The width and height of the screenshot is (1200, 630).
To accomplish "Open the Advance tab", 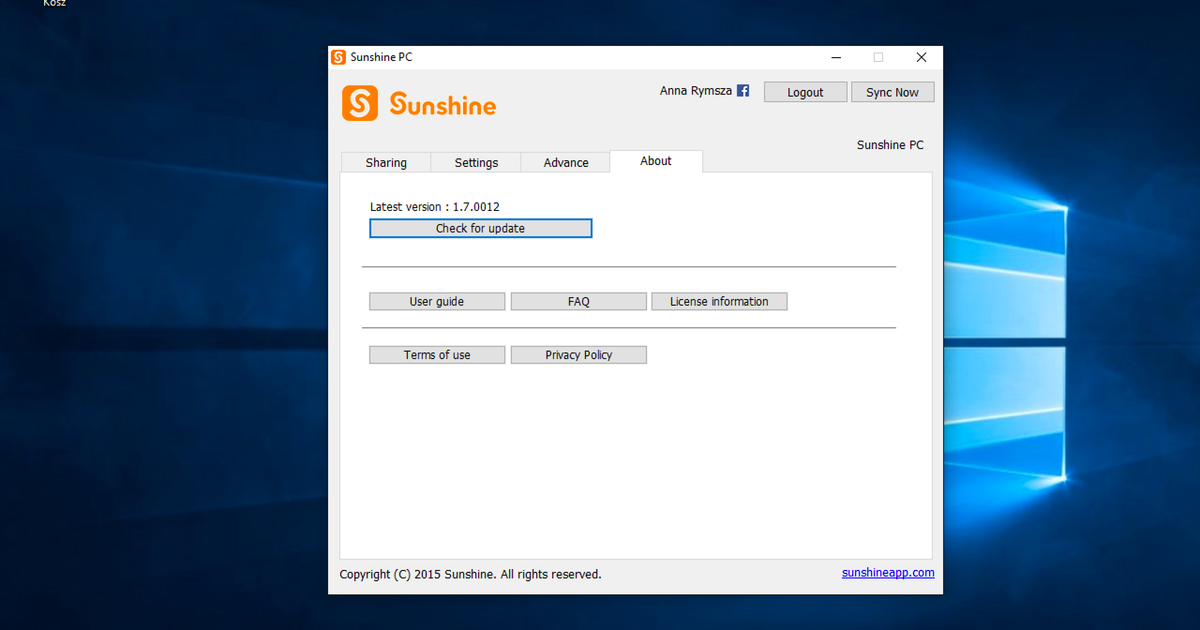I will (x=566, y=162).
